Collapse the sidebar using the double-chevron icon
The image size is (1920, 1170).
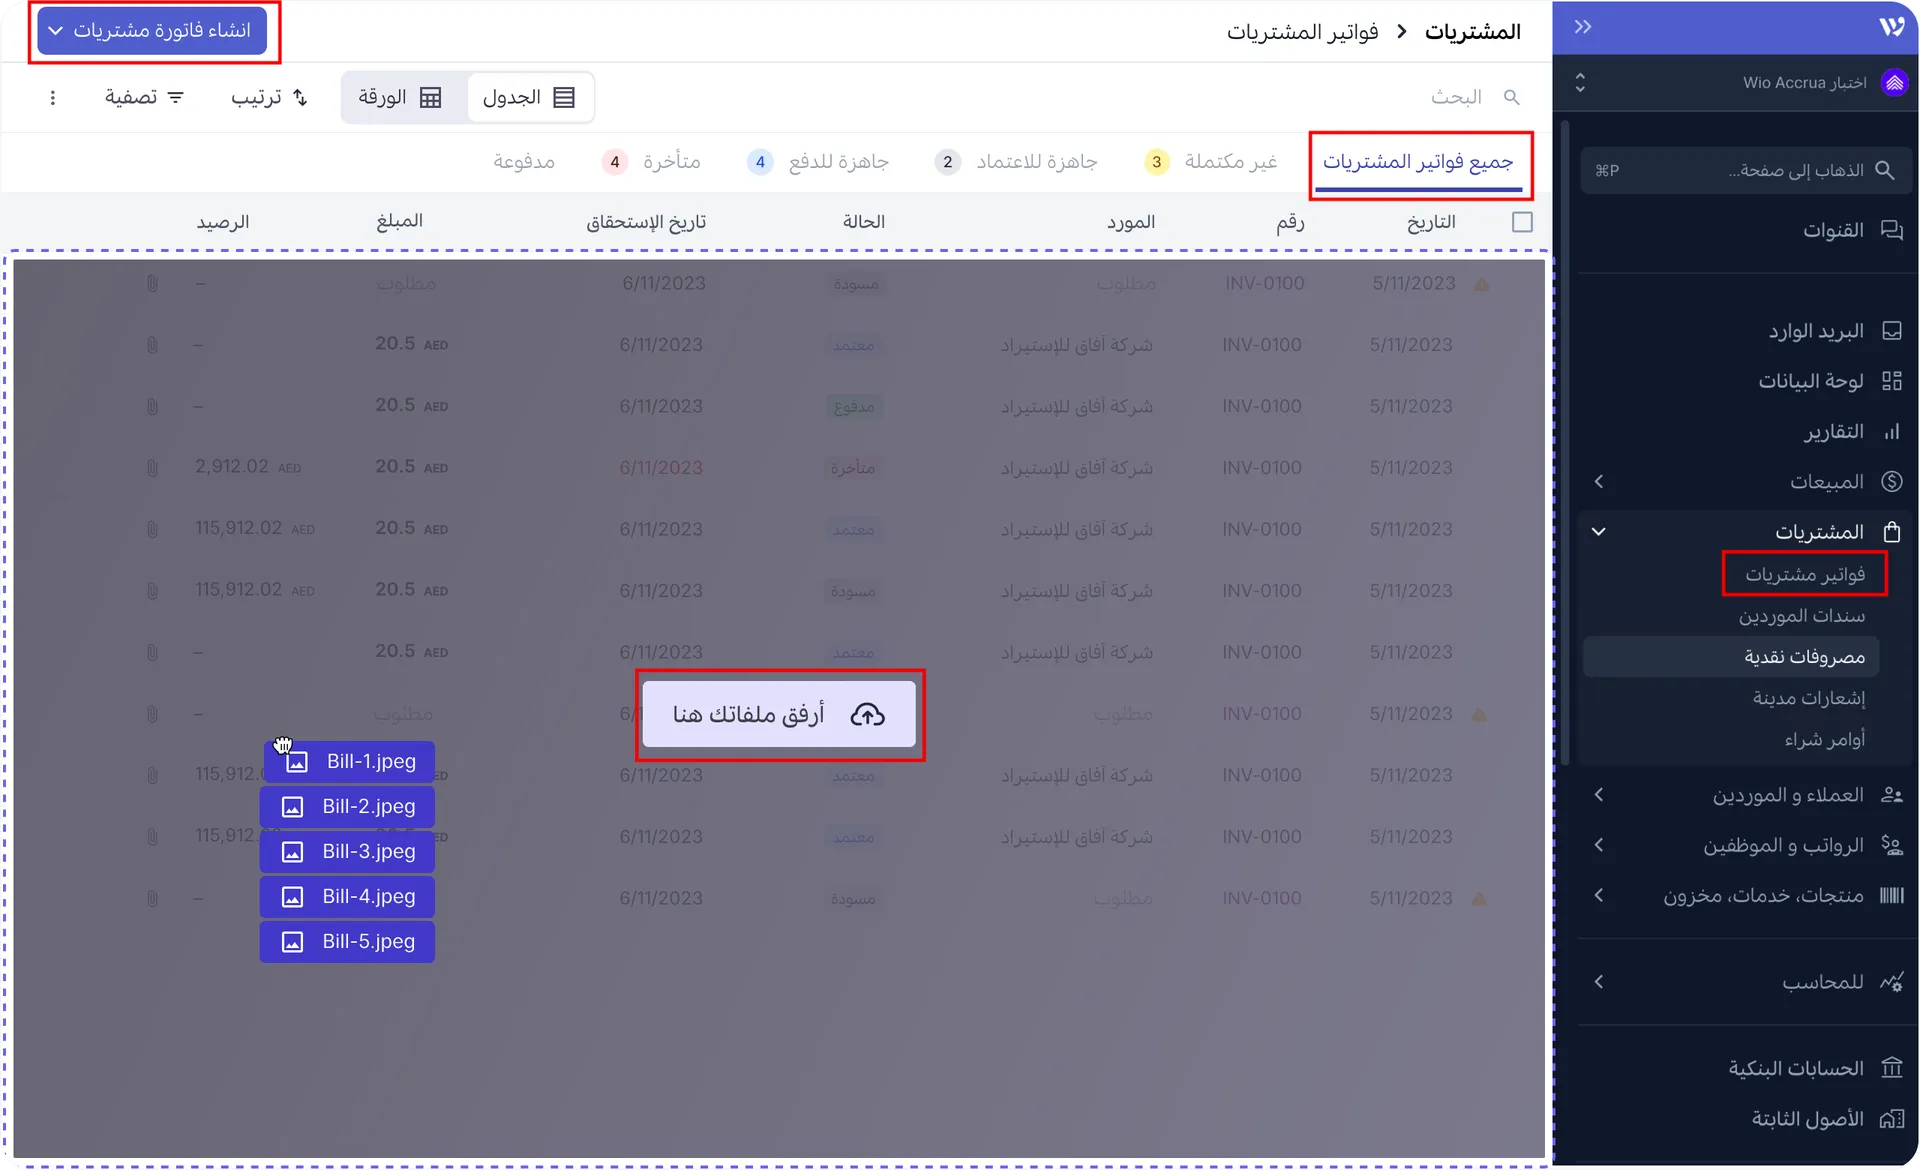click(x=1583, y=27)
